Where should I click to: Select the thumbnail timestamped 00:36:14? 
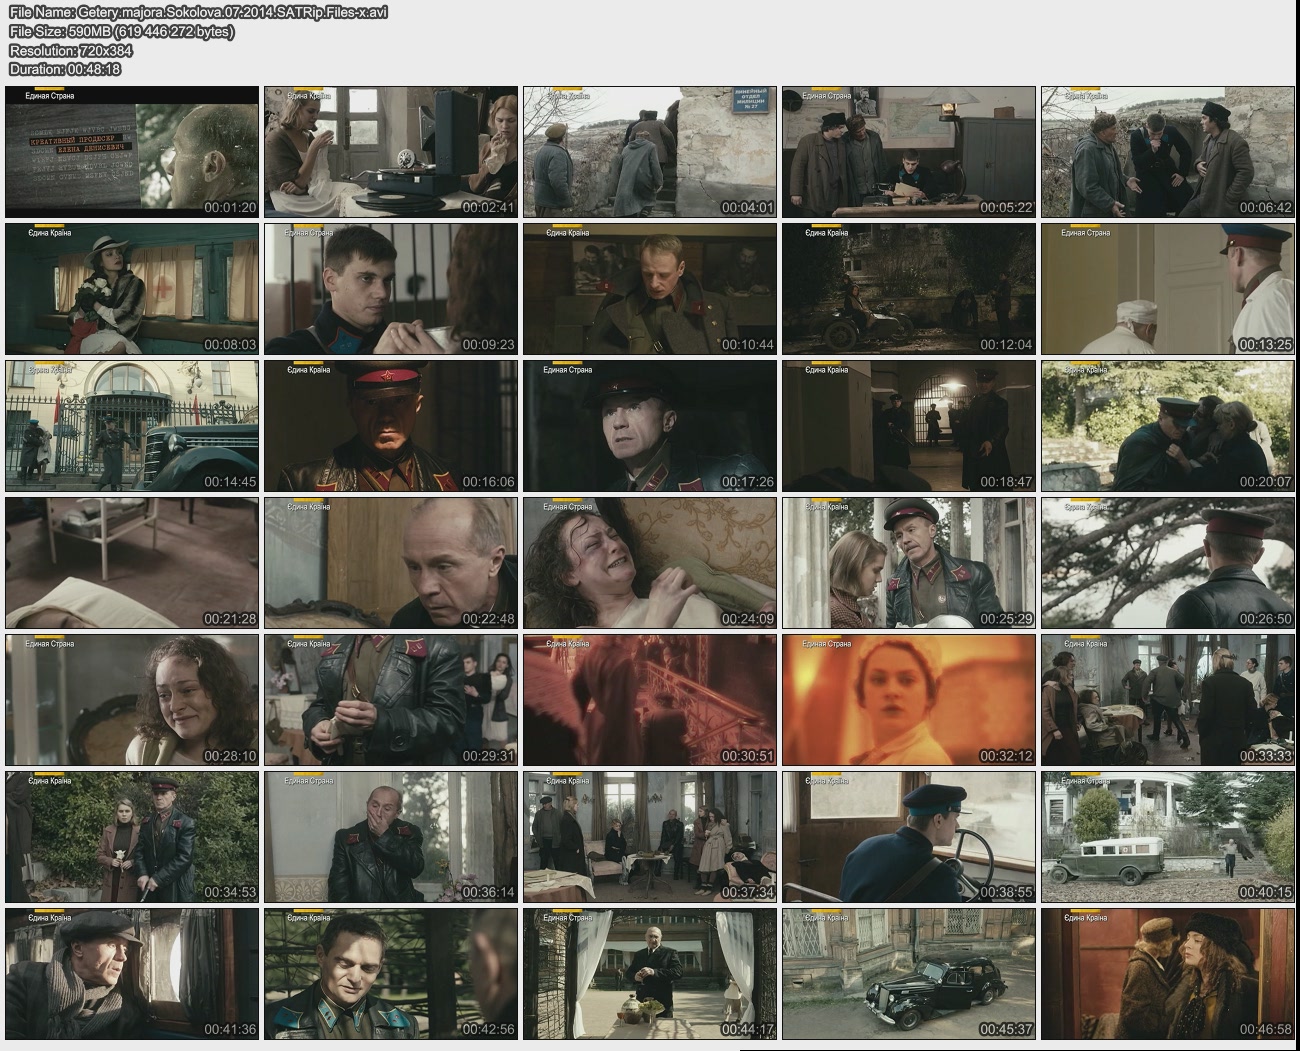[x=391, y=837]
